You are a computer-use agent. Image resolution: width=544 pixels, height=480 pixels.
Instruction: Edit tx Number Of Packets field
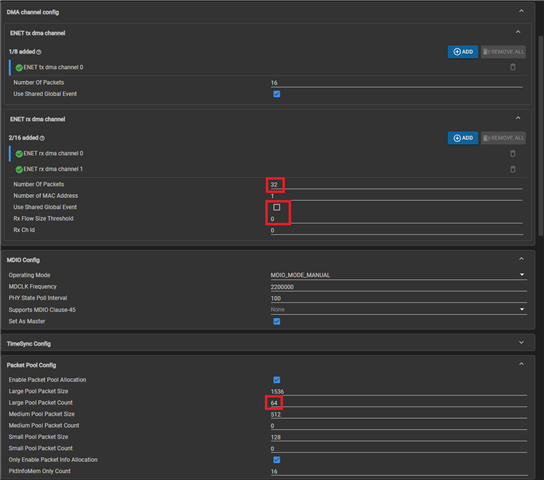pyautogui.click(x=396, y=83)
